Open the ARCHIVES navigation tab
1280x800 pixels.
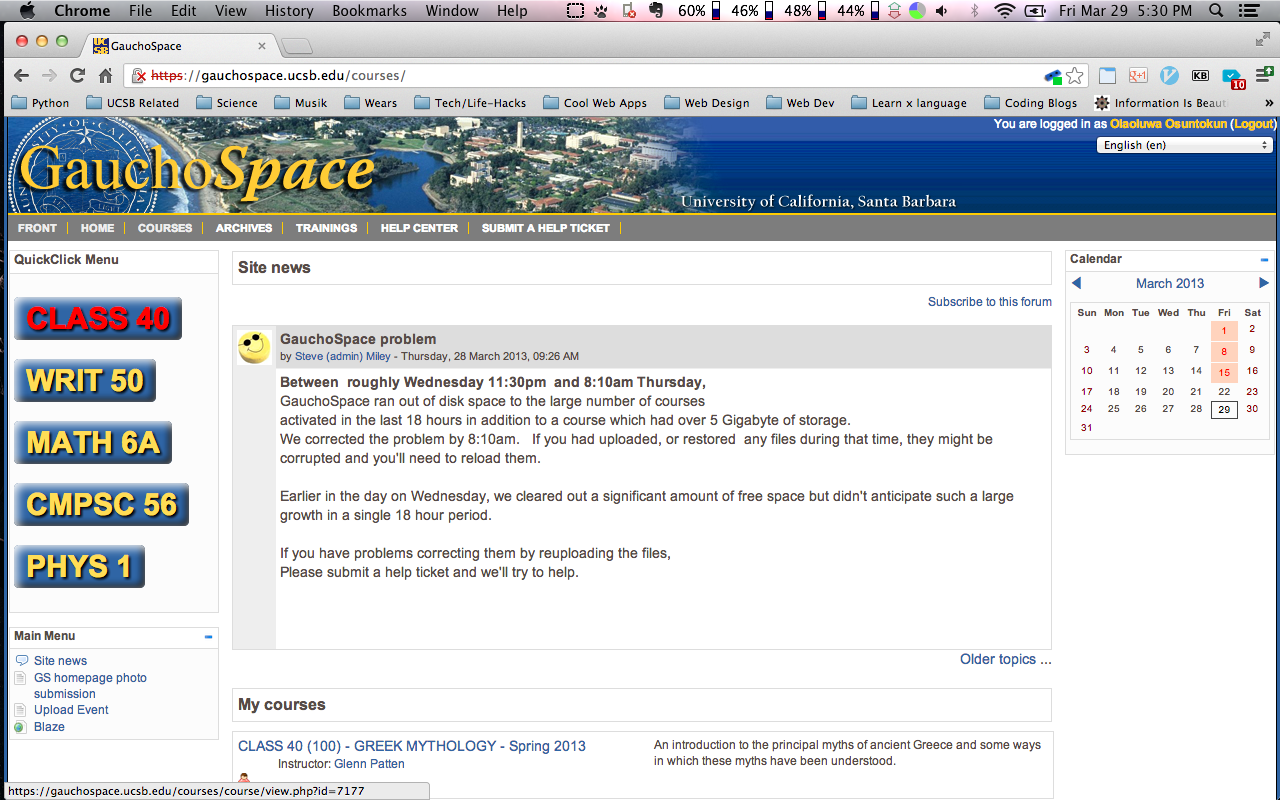[x=244, y=228]
